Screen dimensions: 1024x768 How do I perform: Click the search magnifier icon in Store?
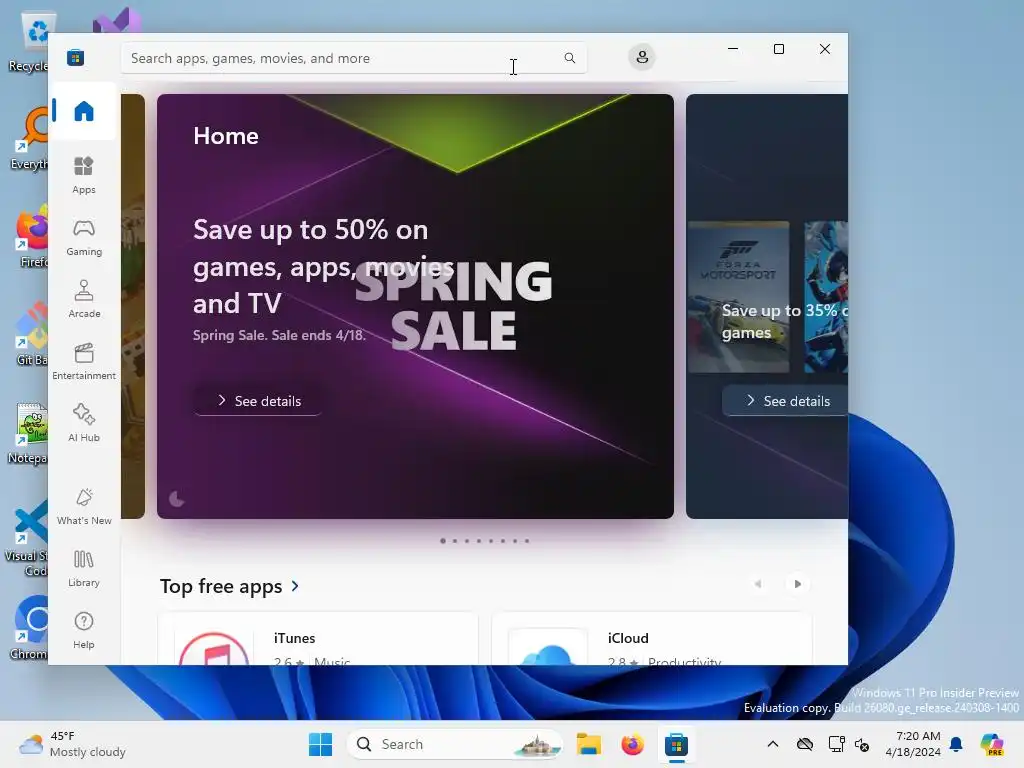pyautogui.click(x=569, y=58)
